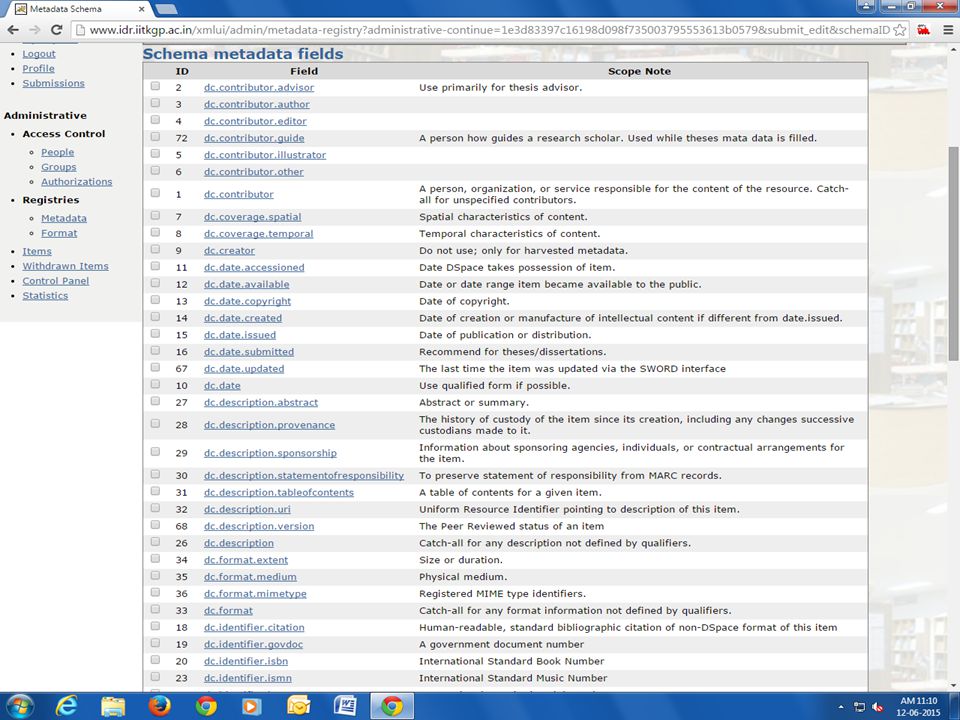Open a new browser tab
The image size is (960, 720).
(x=167, y=9)
